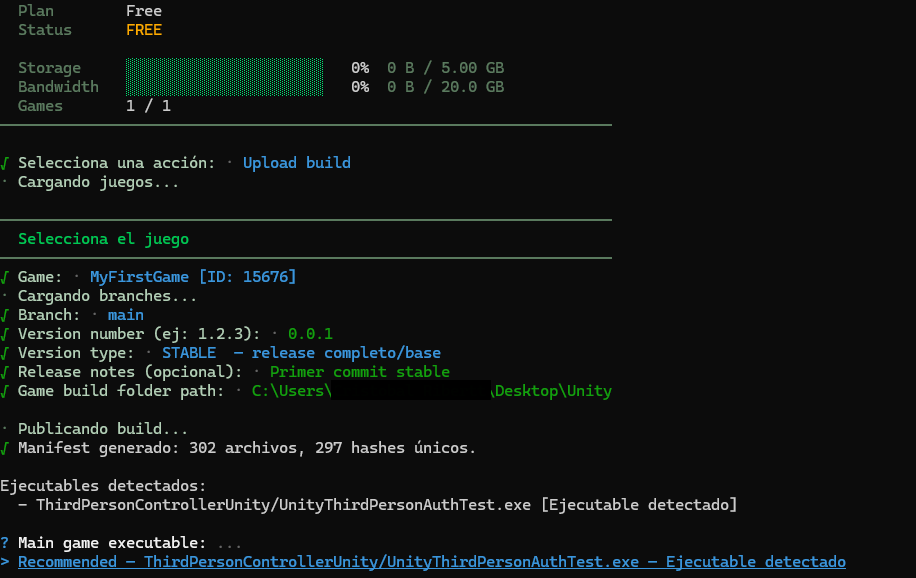916x578 pixels.
Task: Select the recommended UnityThirdPersonAuthTest.exe option
Action: pyautogui.click(x=432, y=562)
